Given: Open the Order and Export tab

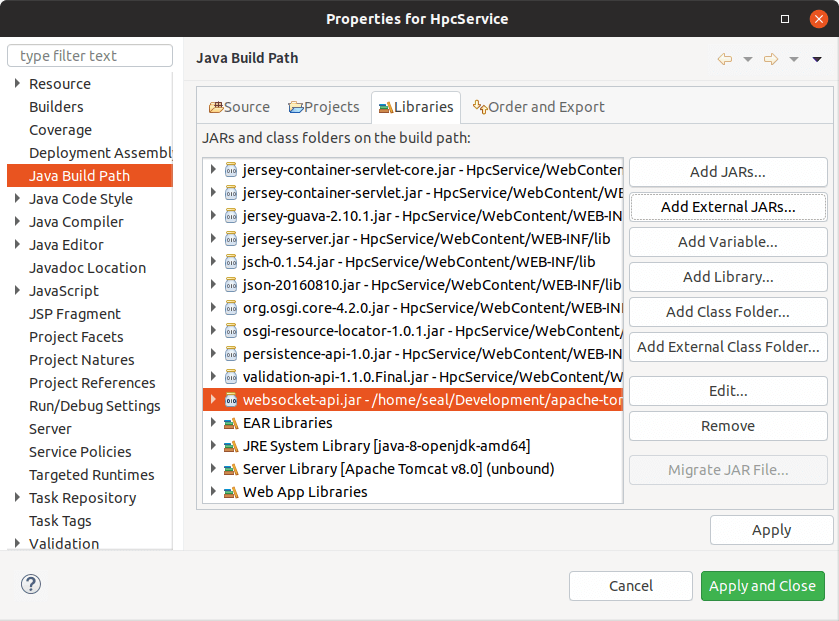Looking at the screenshot, I should (x=538, y=107).
